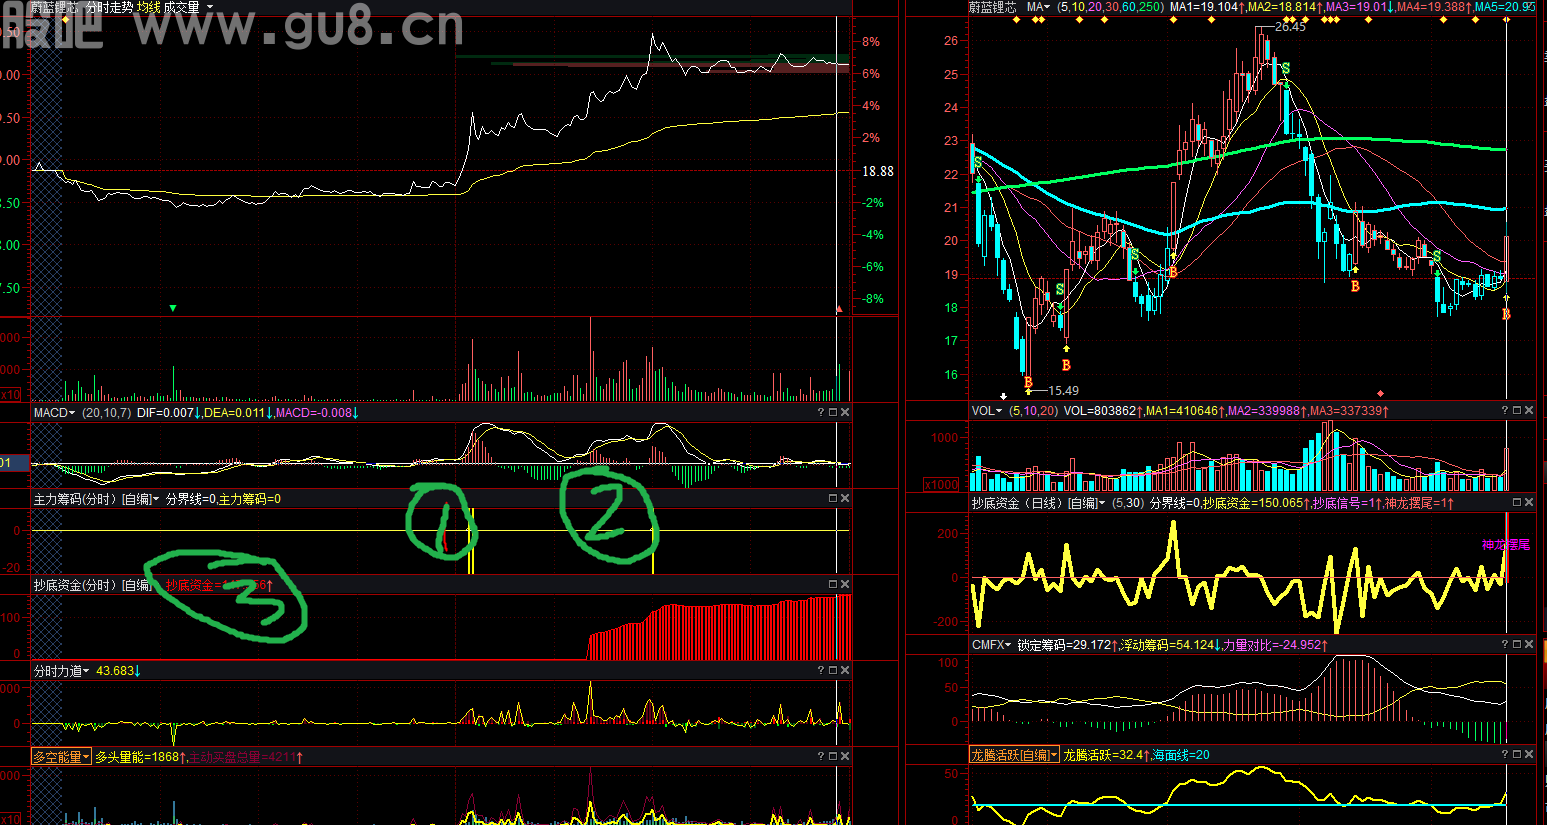The image size is (1547, 825).
Task: Open the MA moving-average dropdown
Action: tap(1047, 7)
